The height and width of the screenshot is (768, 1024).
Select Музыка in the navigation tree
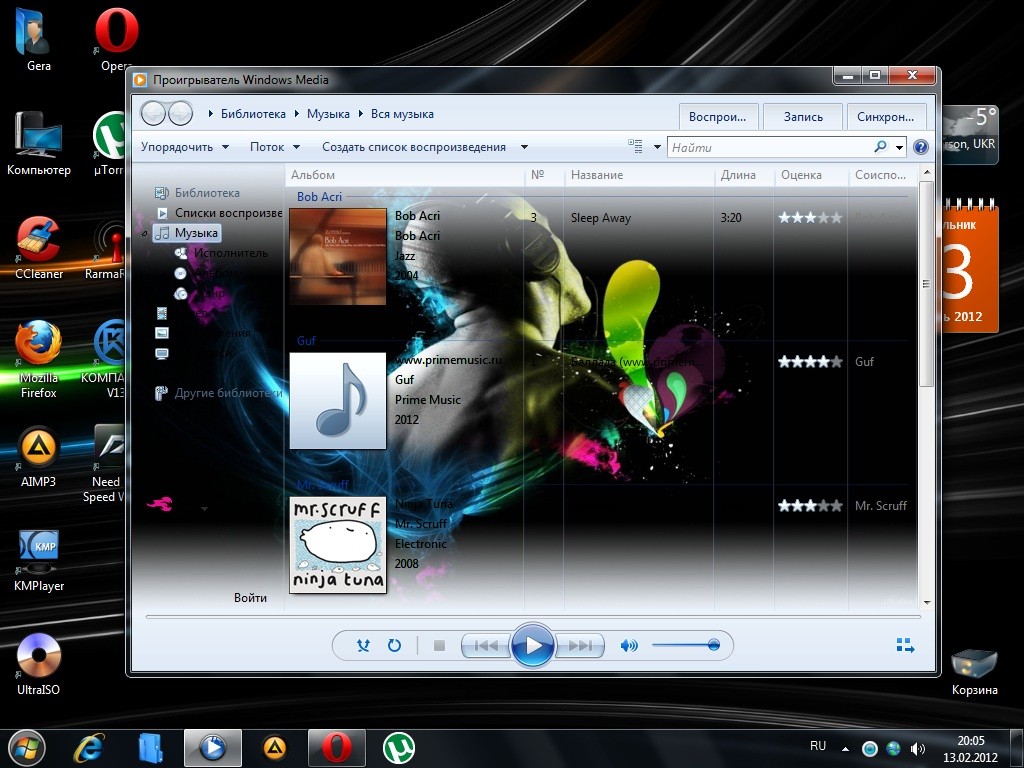187,233
